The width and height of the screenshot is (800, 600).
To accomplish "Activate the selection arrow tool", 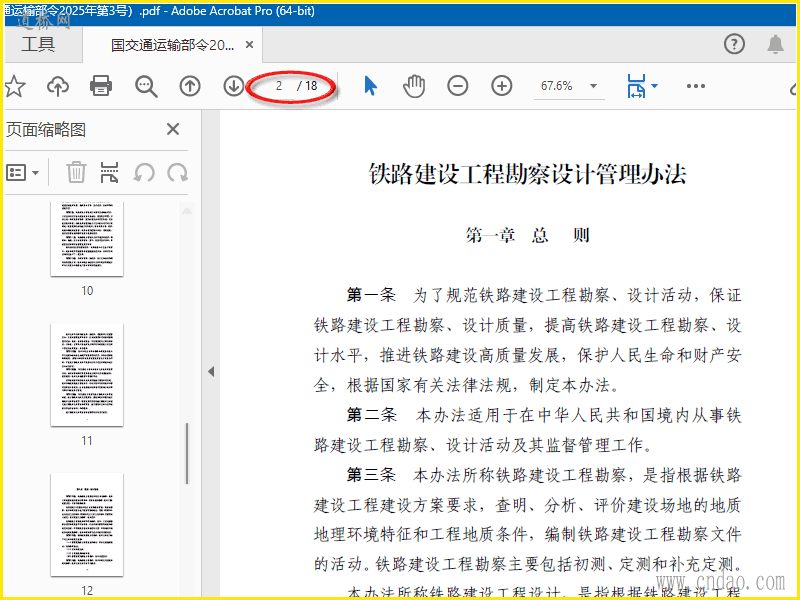I will click(x=370, y=86).
